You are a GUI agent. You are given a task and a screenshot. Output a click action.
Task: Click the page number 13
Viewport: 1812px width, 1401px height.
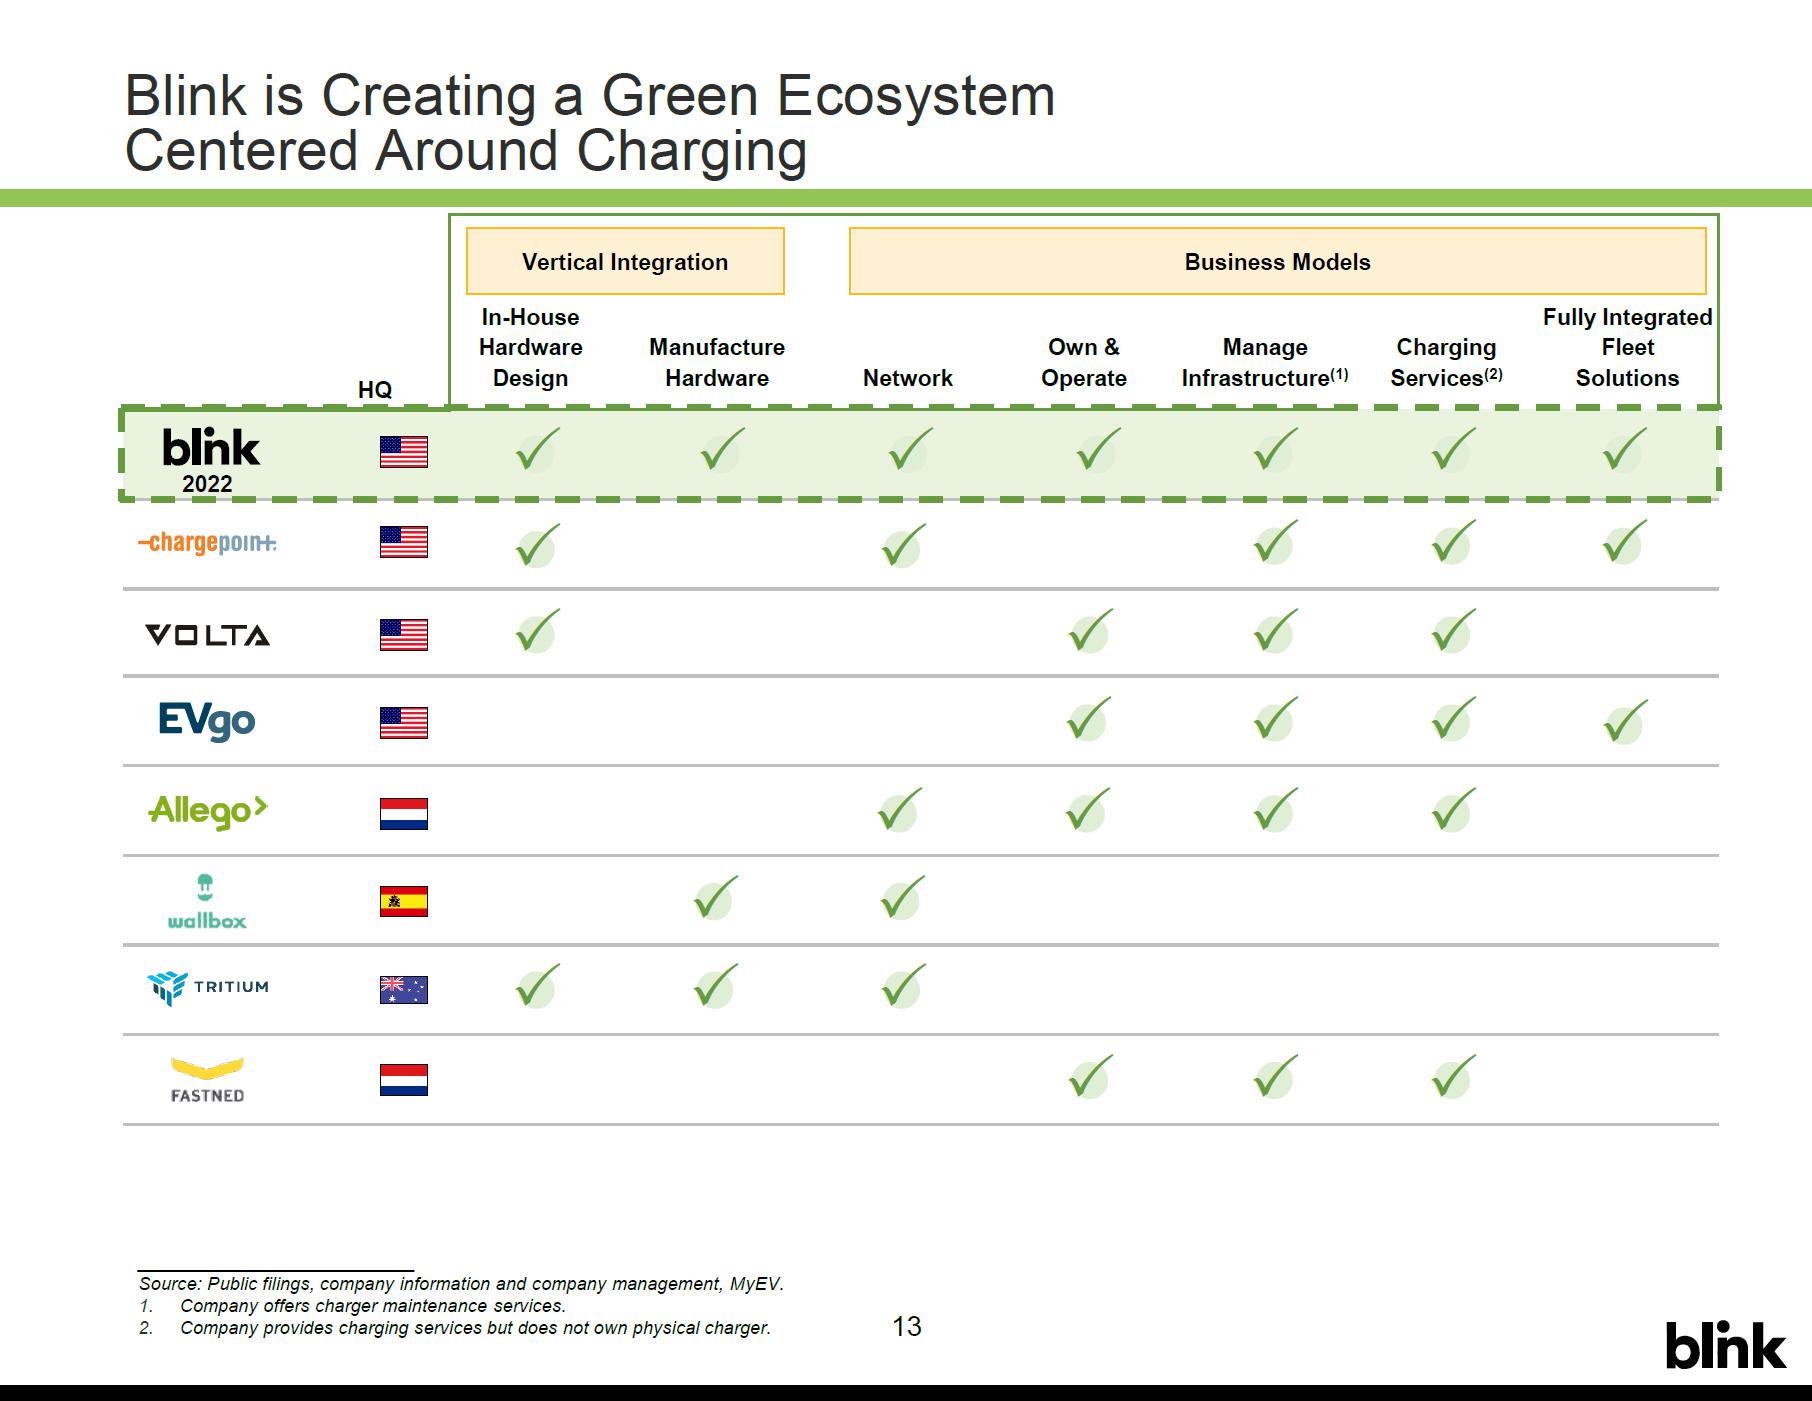906,1326
